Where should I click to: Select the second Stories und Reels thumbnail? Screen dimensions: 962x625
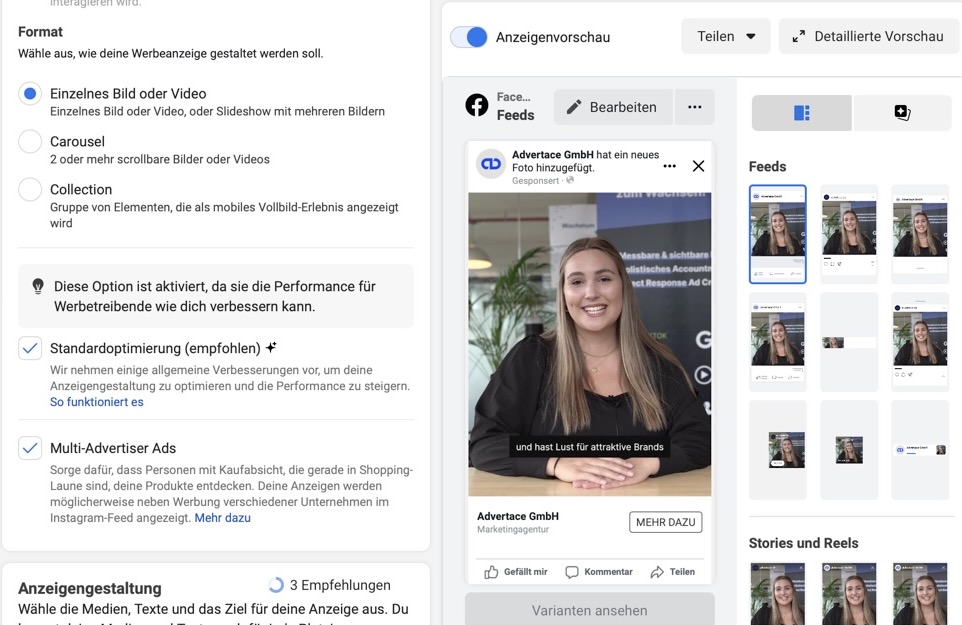click(849, 593)
